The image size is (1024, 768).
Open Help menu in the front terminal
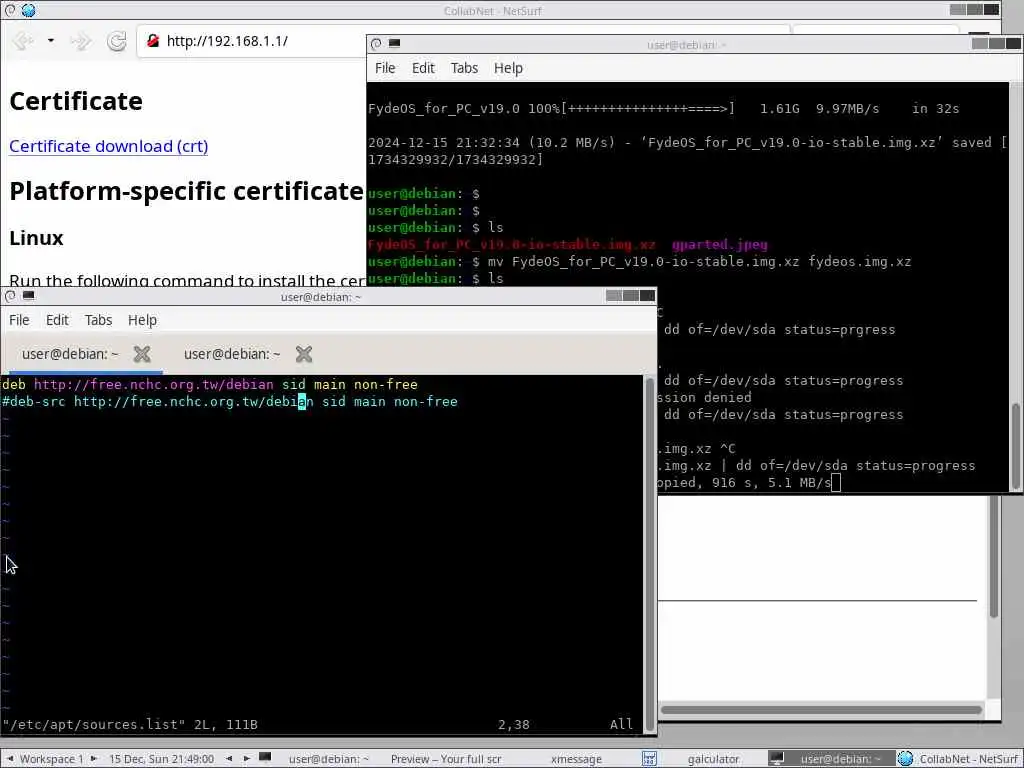(x=142, y=320)
